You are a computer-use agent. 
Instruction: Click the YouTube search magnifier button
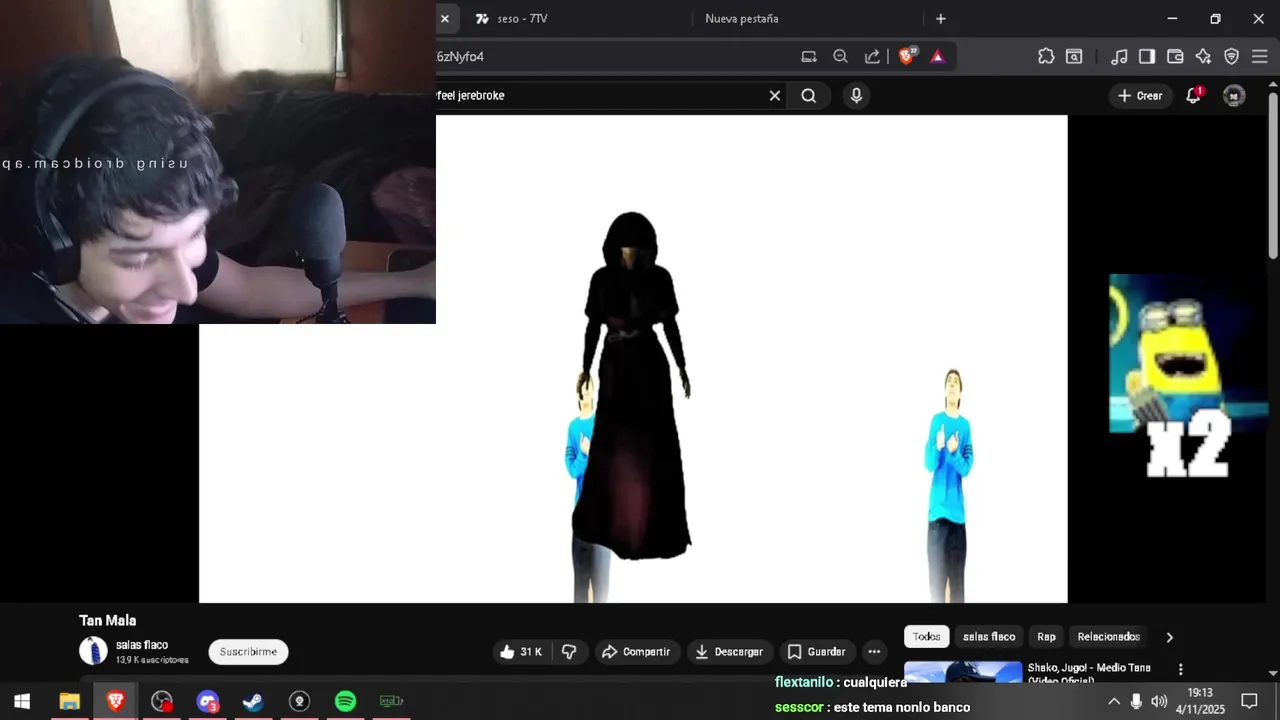(809, 96)
